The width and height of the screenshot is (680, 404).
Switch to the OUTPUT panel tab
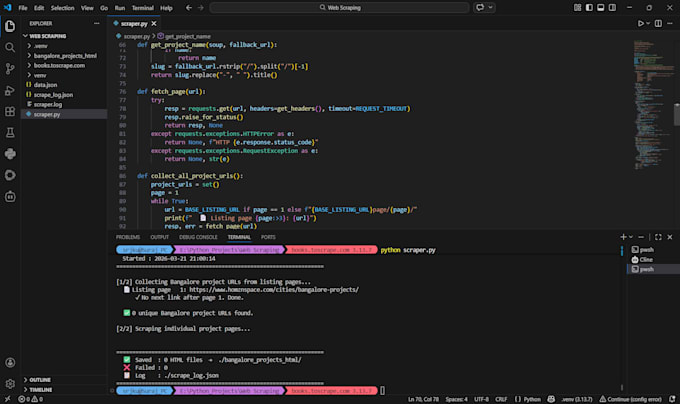click(160, 237)
